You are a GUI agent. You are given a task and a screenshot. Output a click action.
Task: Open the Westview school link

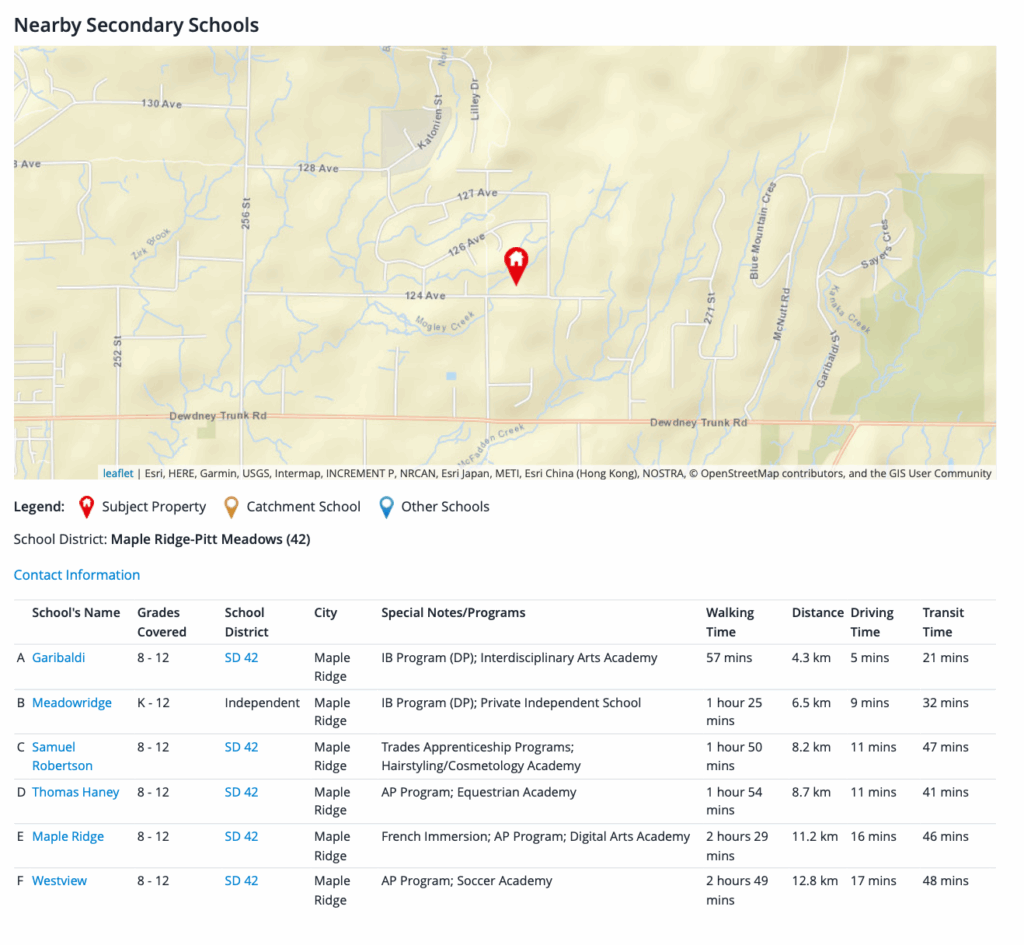59,881
